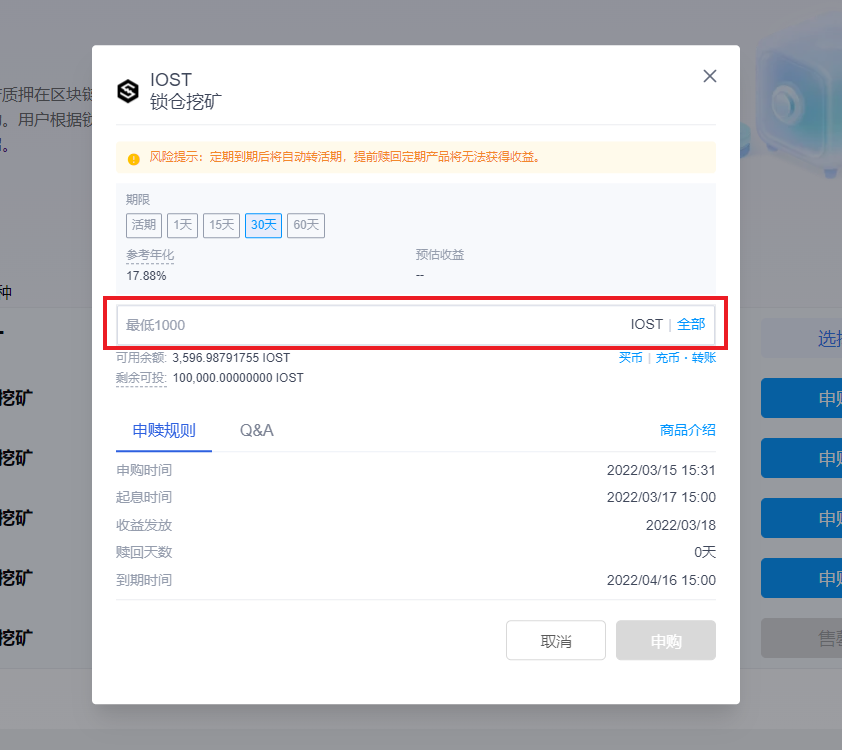Image resolution: width=842 pixels, height=750 pixels.
Task: Click interest start time 2022/03/17 15:00
Action: [x=661, y=497]
